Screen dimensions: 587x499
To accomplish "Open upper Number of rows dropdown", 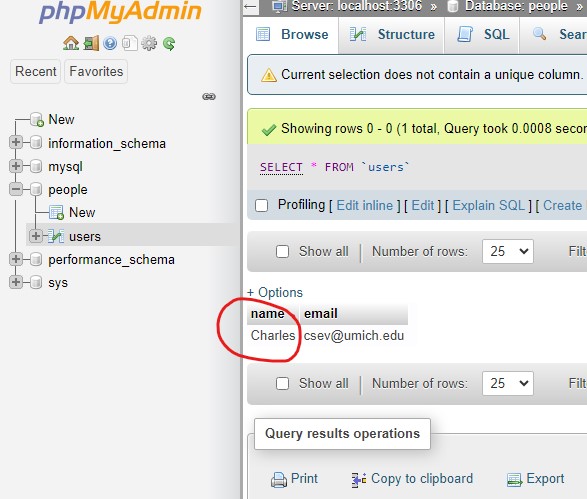I will click(508, 251).
